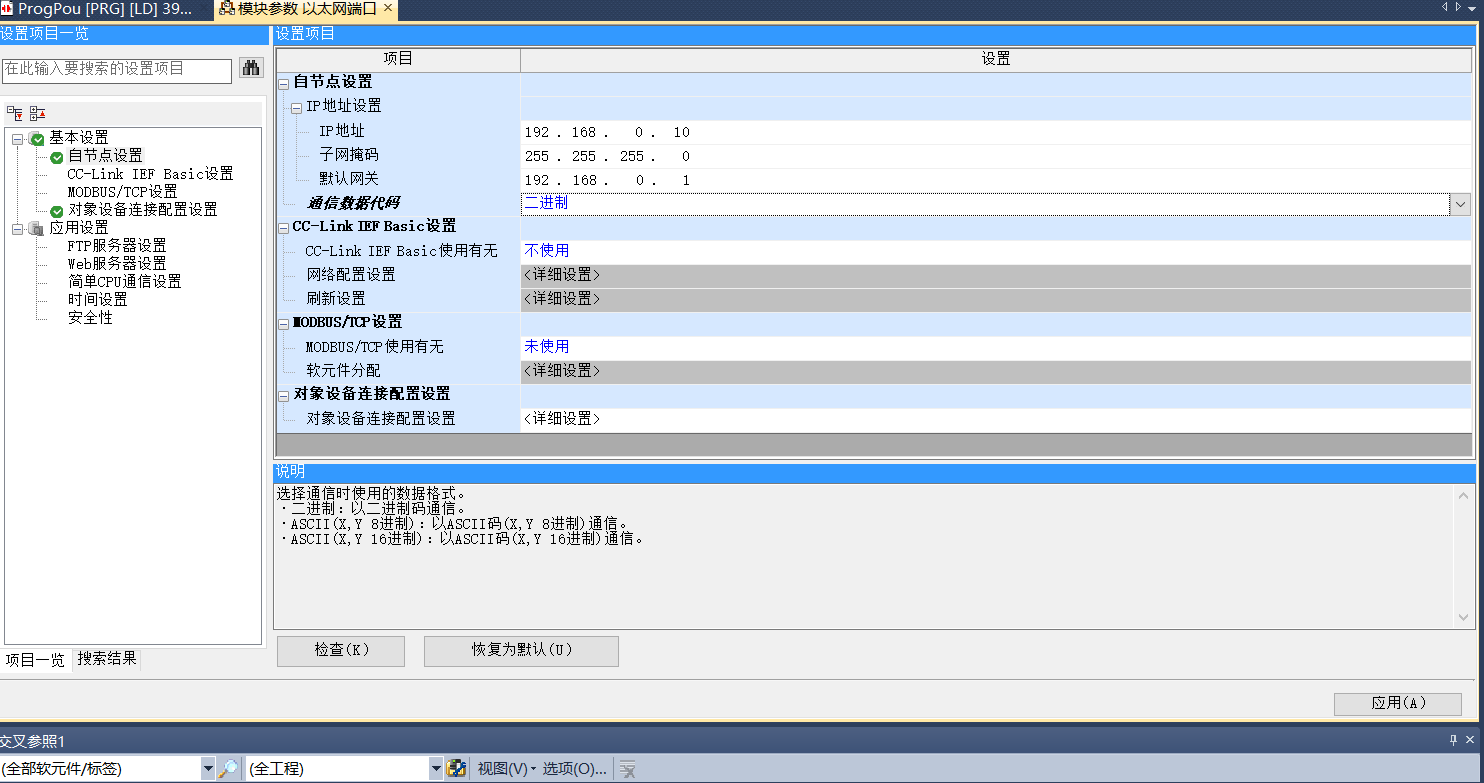Screen dimensions: 1484x783
Task: Open the 通信数据代码 dropdown arrow
Action: pos(1460,204)
